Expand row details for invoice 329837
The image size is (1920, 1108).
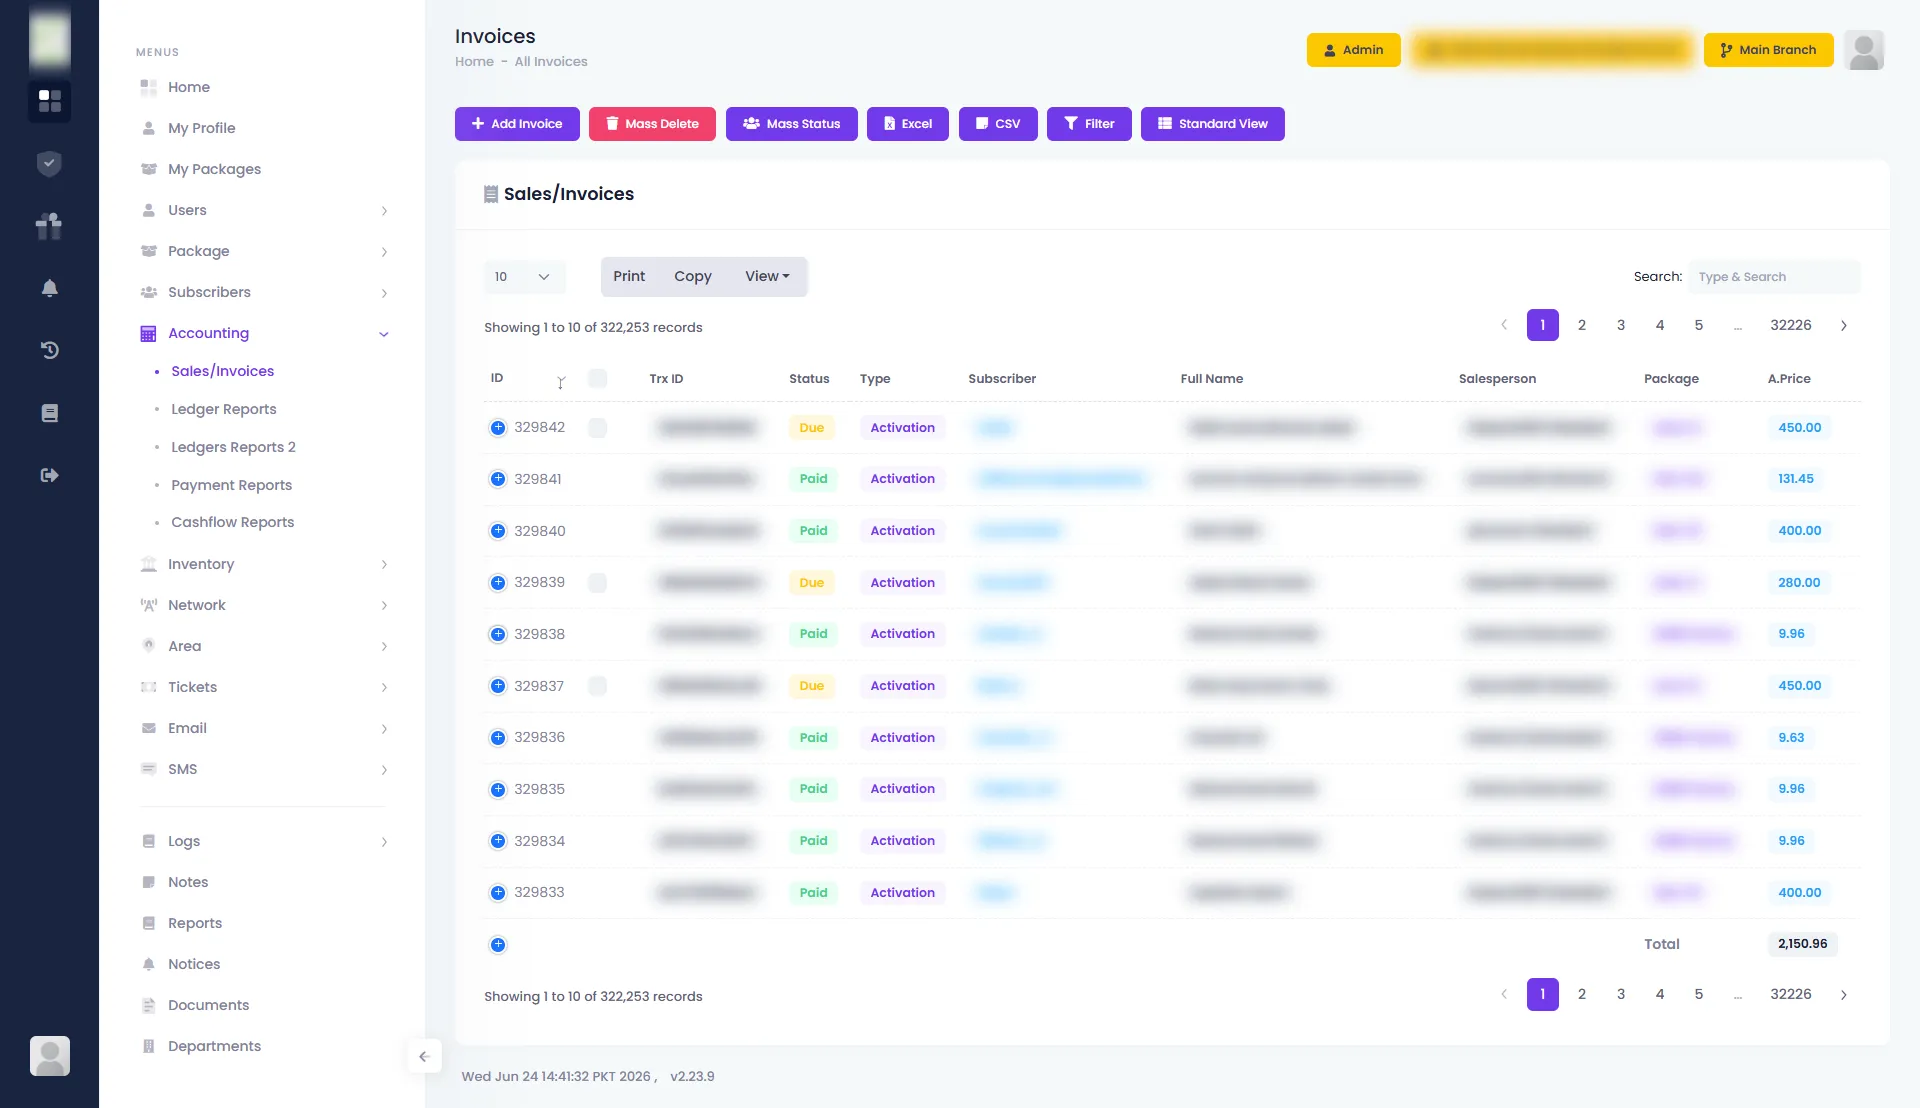click(498, 686)
